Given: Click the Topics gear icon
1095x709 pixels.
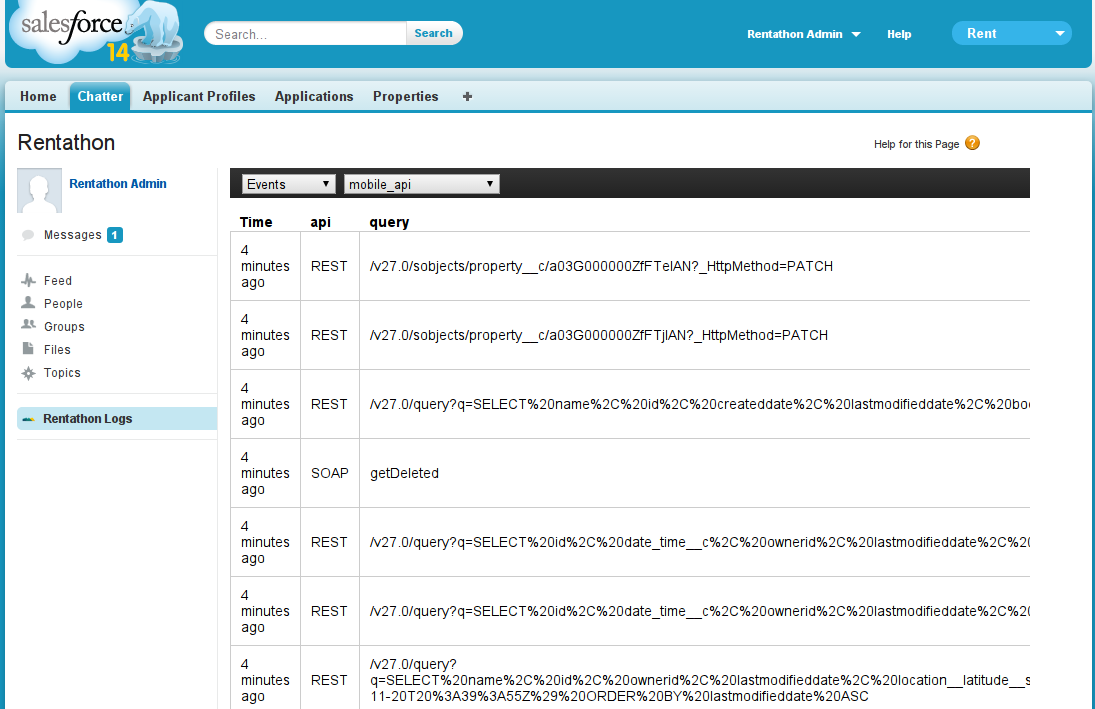Looking at the screenshot, I should (28, 373).
